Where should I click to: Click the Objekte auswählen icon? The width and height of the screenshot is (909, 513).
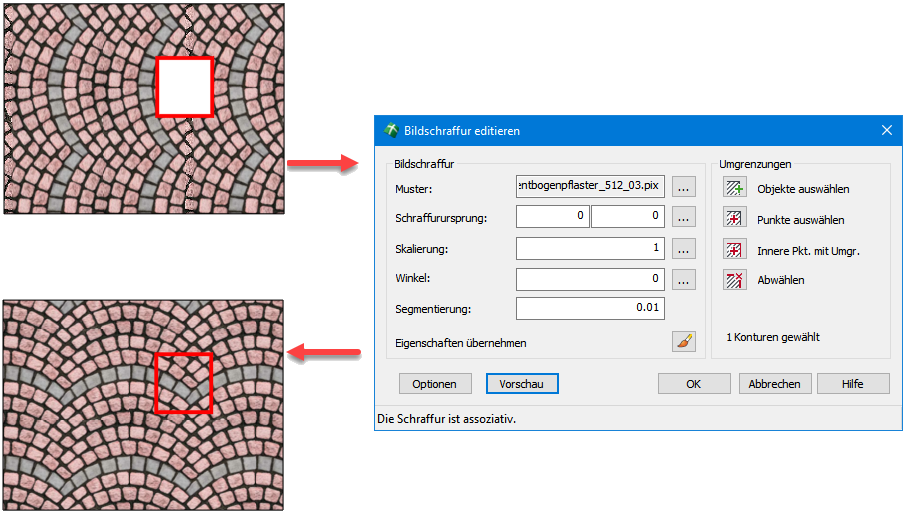pyautogui.click(x=735, y=188)
